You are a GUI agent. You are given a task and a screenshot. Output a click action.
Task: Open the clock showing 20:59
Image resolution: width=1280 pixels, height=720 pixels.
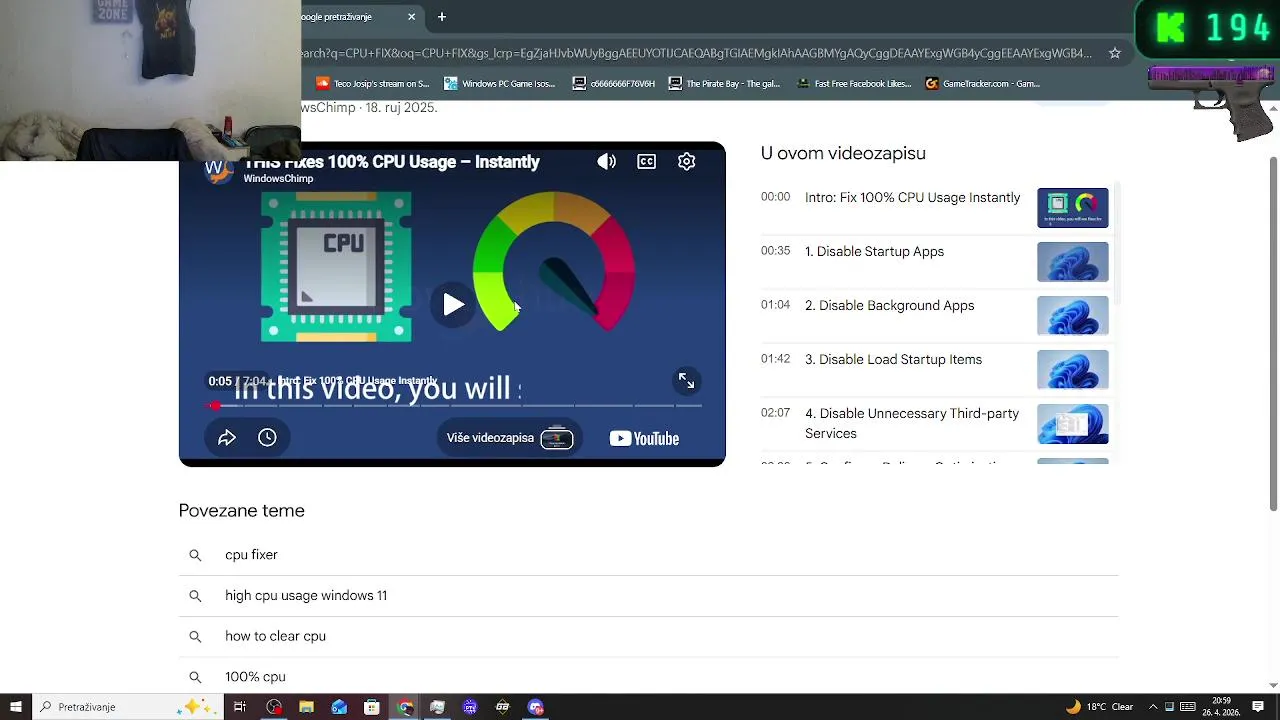point(1221,707)
